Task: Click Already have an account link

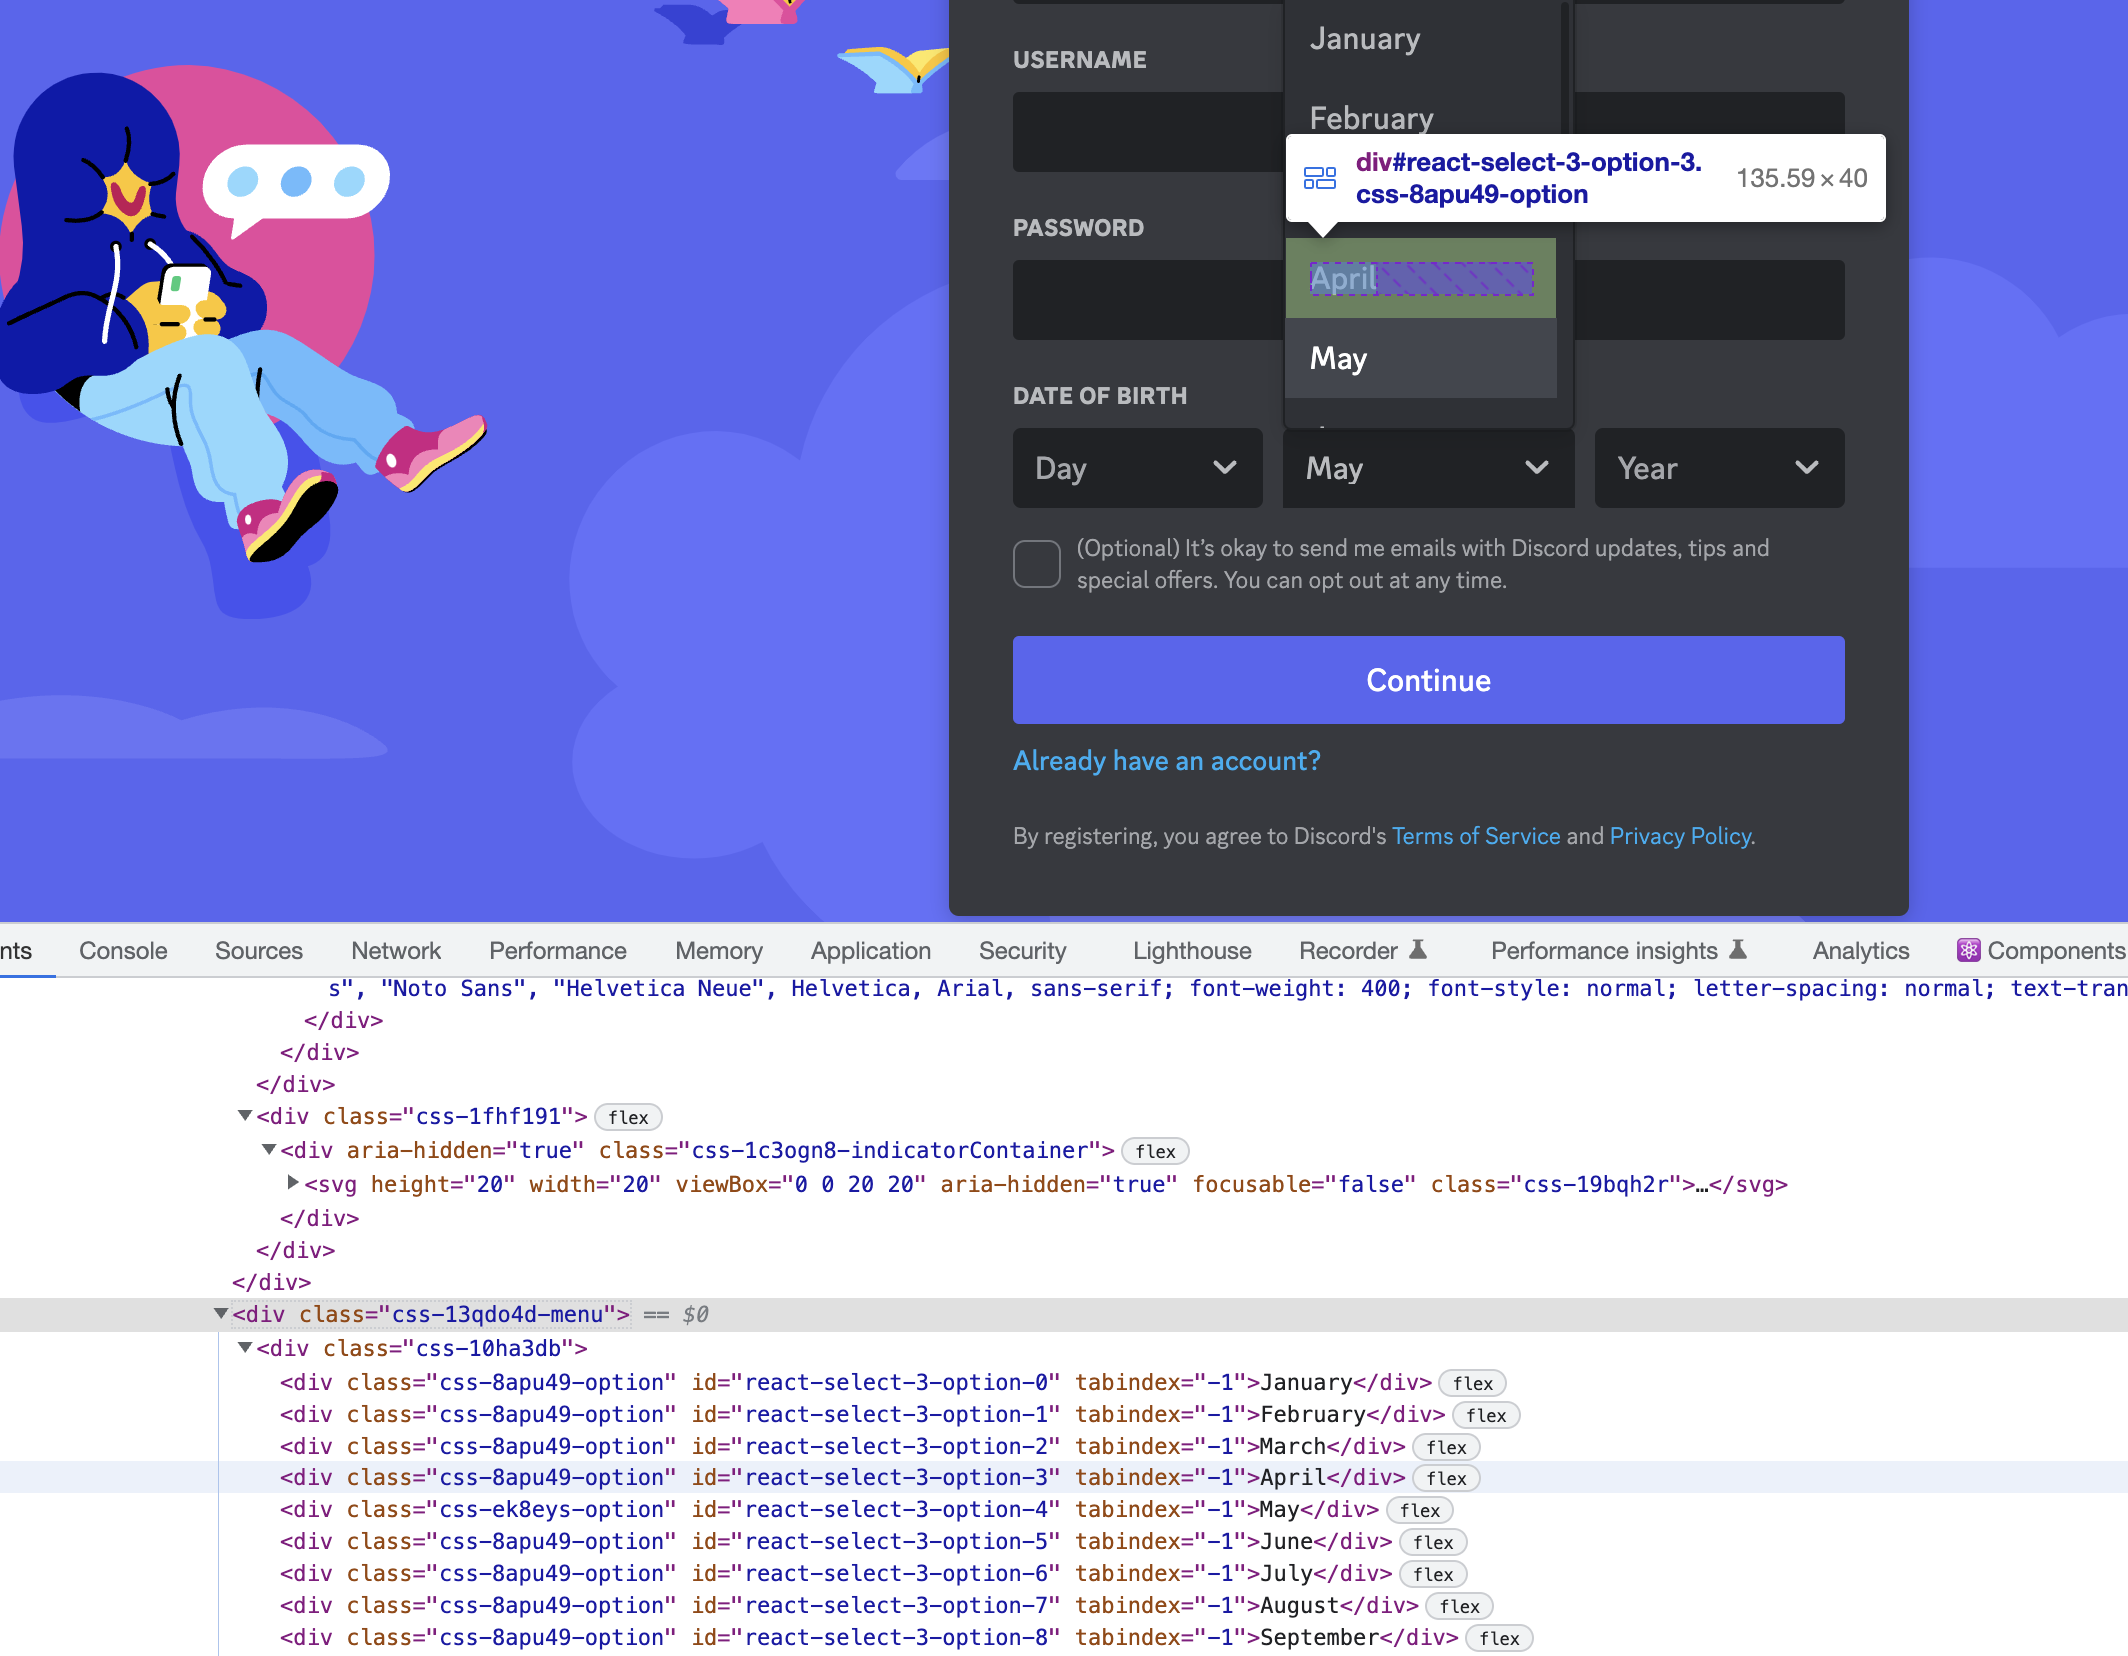Action: pos(1166,762)
